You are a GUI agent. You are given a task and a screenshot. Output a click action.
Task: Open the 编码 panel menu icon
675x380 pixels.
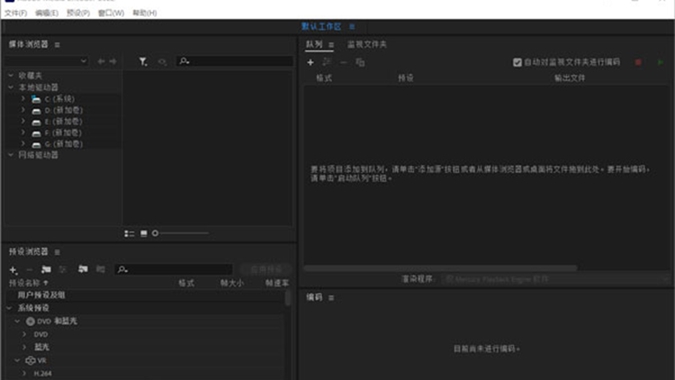click(331, 298)
